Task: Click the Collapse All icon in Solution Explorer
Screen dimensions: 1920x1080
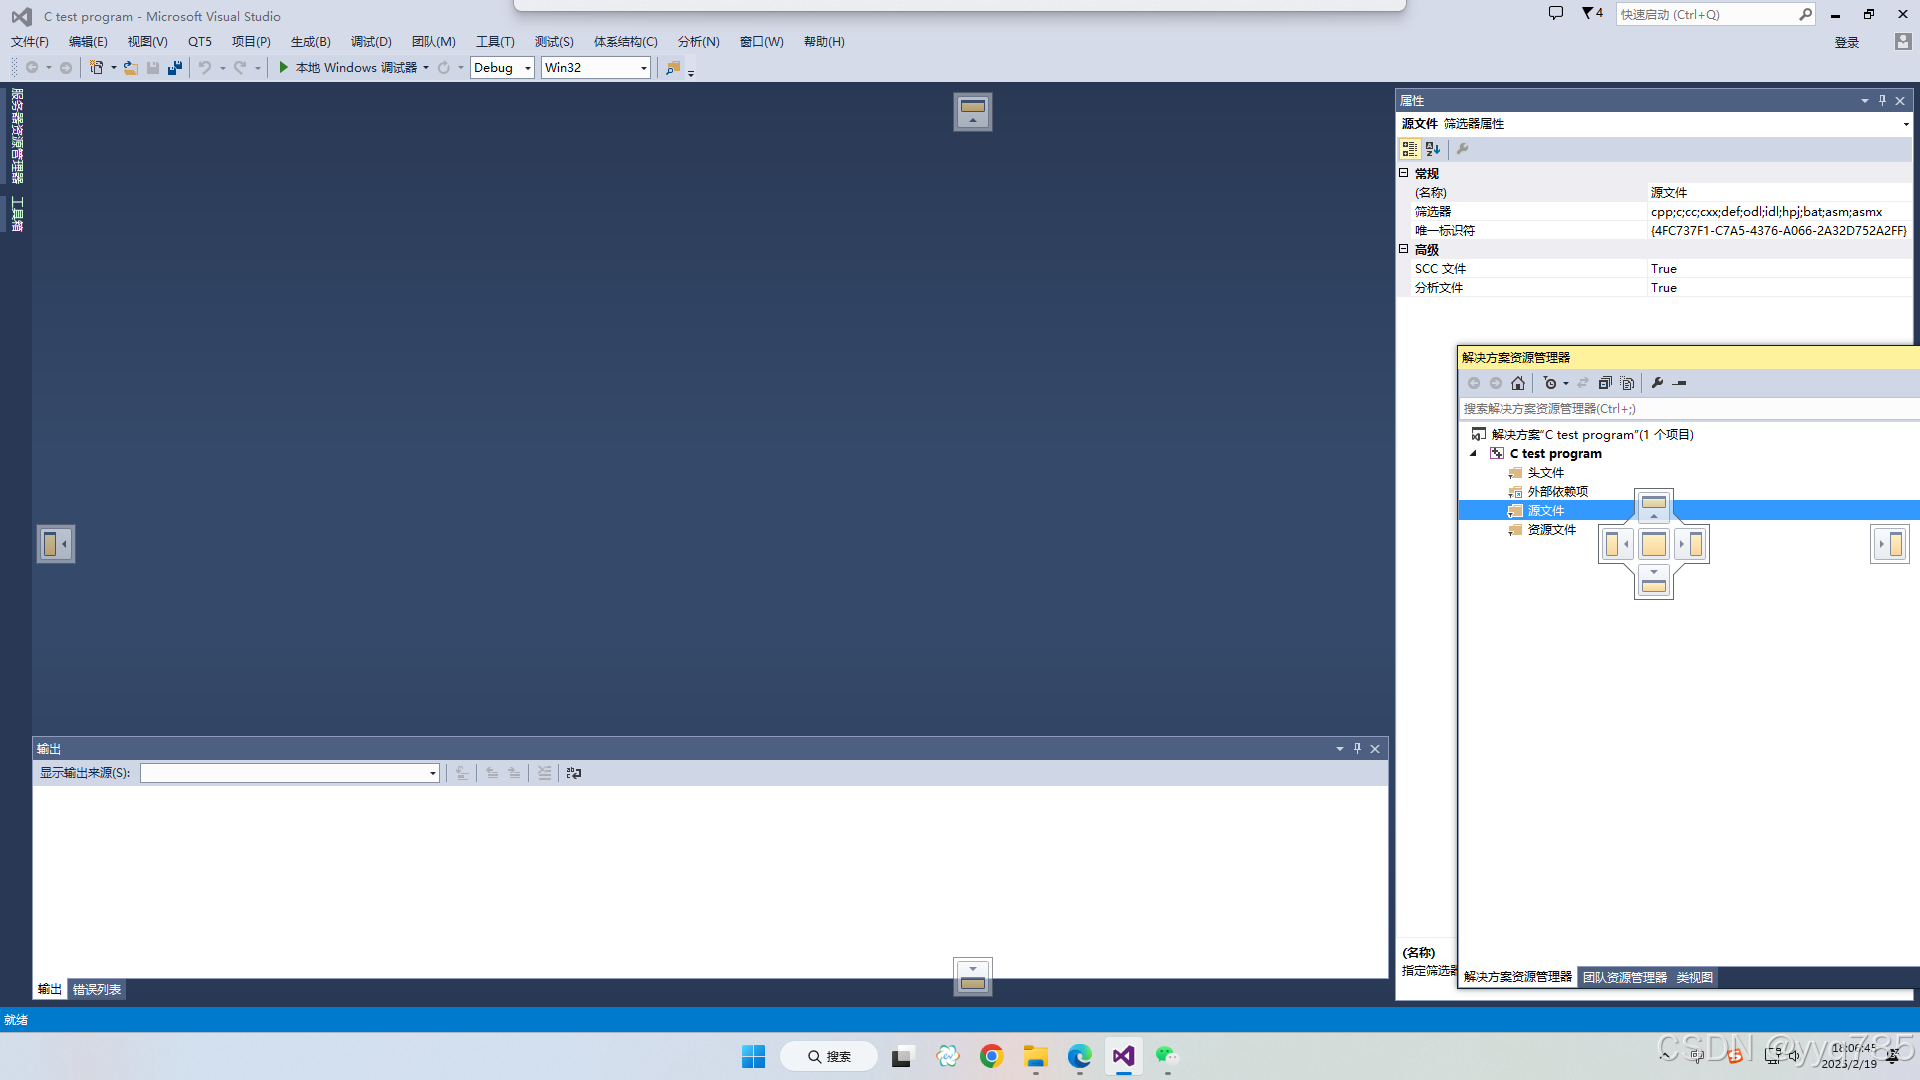Action: tap(1605, 382)
